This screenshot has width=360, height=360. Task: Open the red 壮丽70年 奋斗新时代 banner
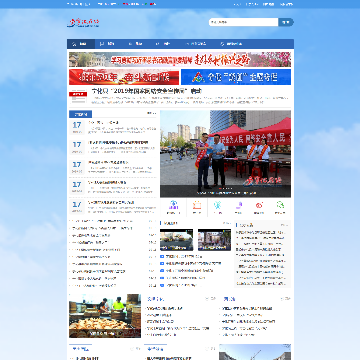pyautogui.click(x=124, y=77)
